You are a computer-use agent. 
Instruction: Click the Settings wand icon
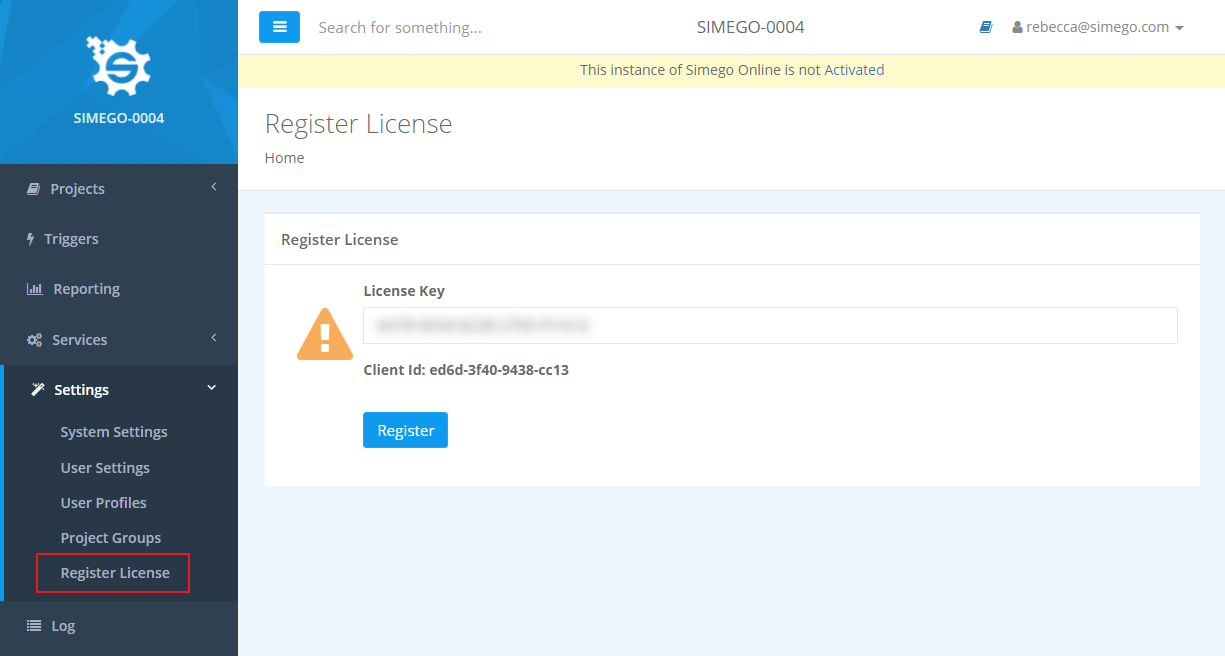click(x=37, y=389)
